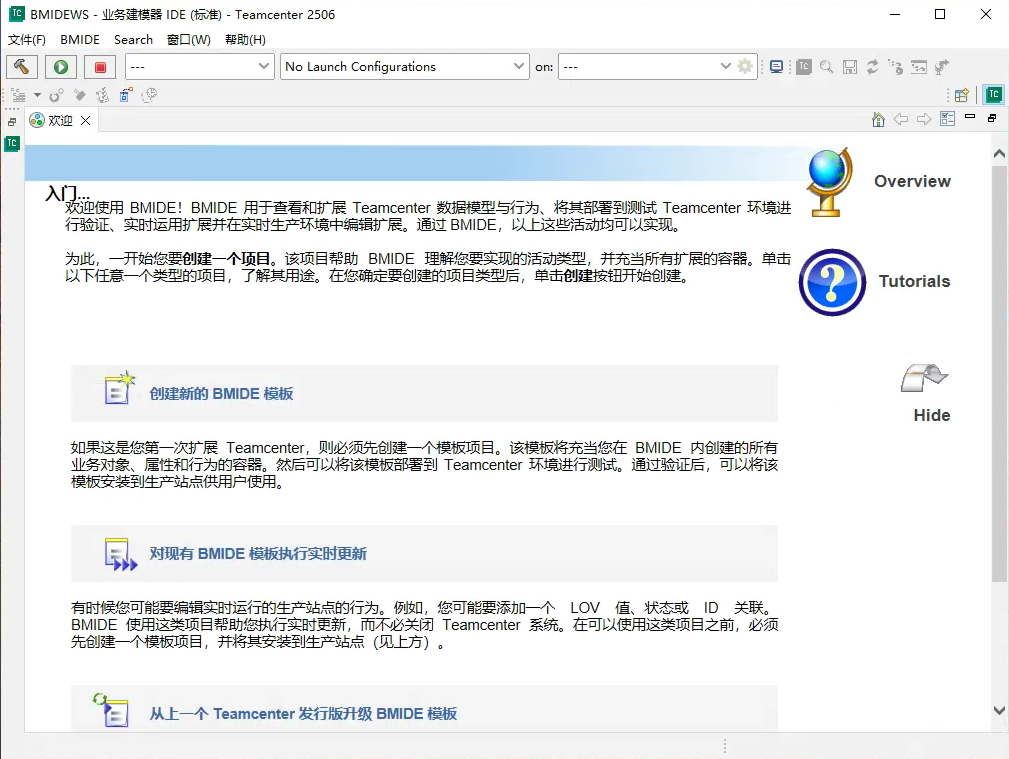Click the Tutorials question mark icon

(x=832, y=282)
